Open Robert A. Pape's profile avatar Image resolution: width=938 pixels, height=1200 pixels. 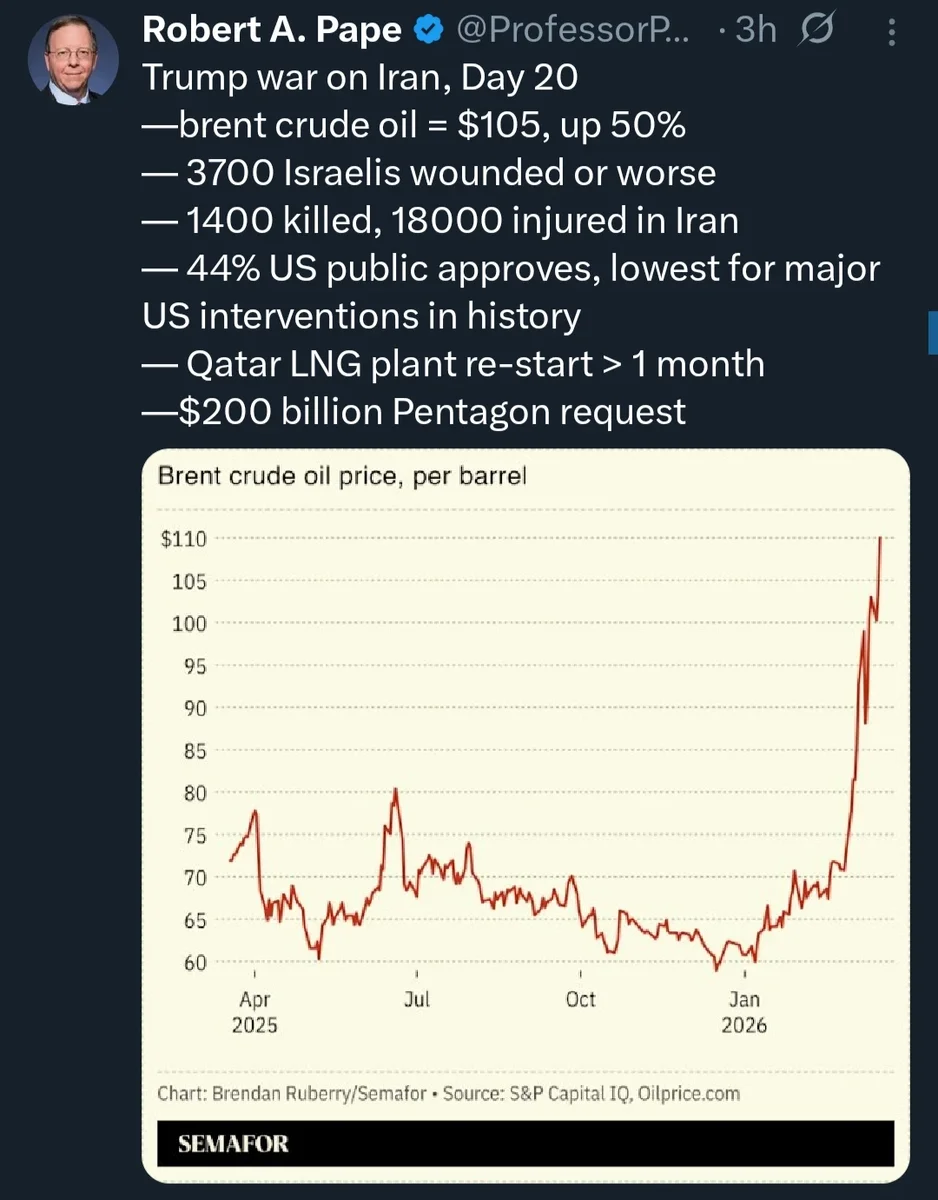(74, 61)
